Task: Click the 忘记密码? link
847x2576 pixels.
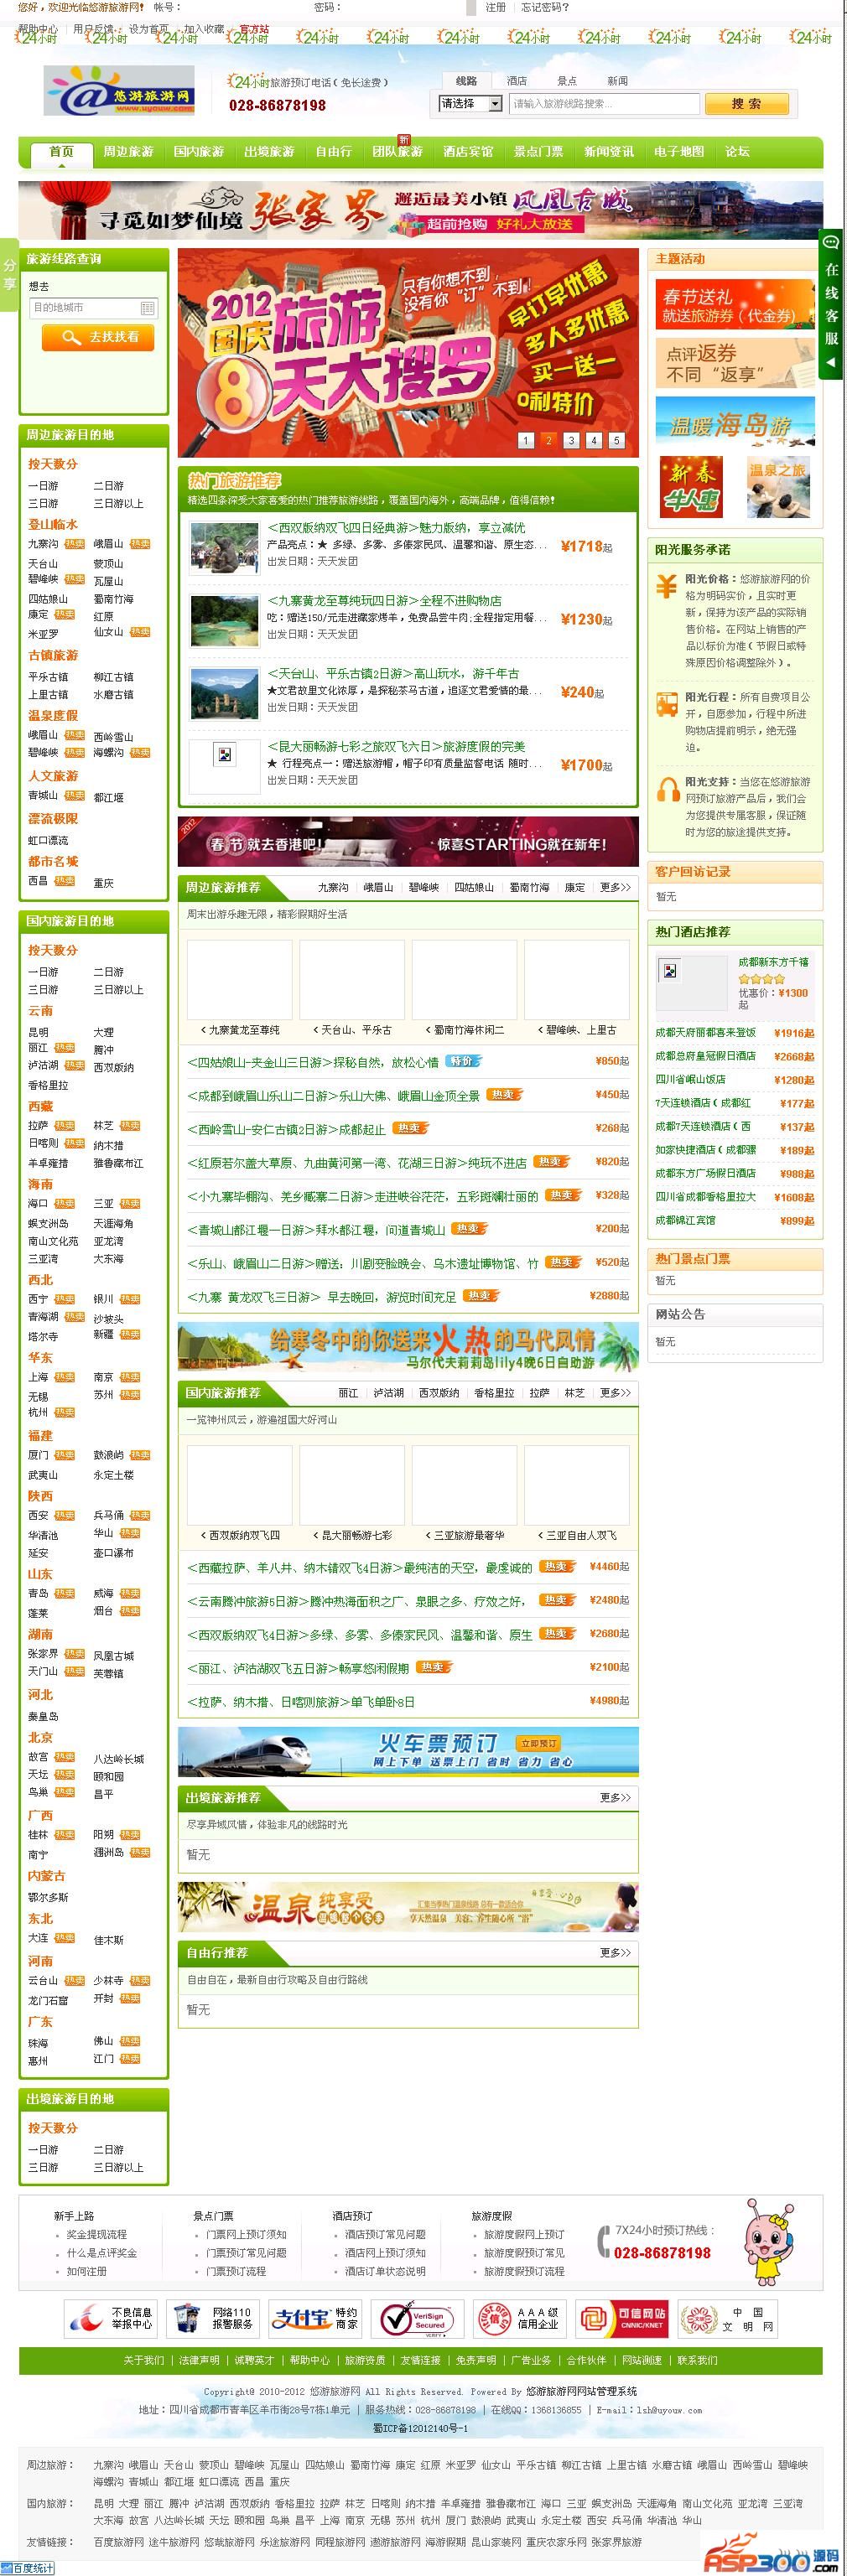Action: 545,7
